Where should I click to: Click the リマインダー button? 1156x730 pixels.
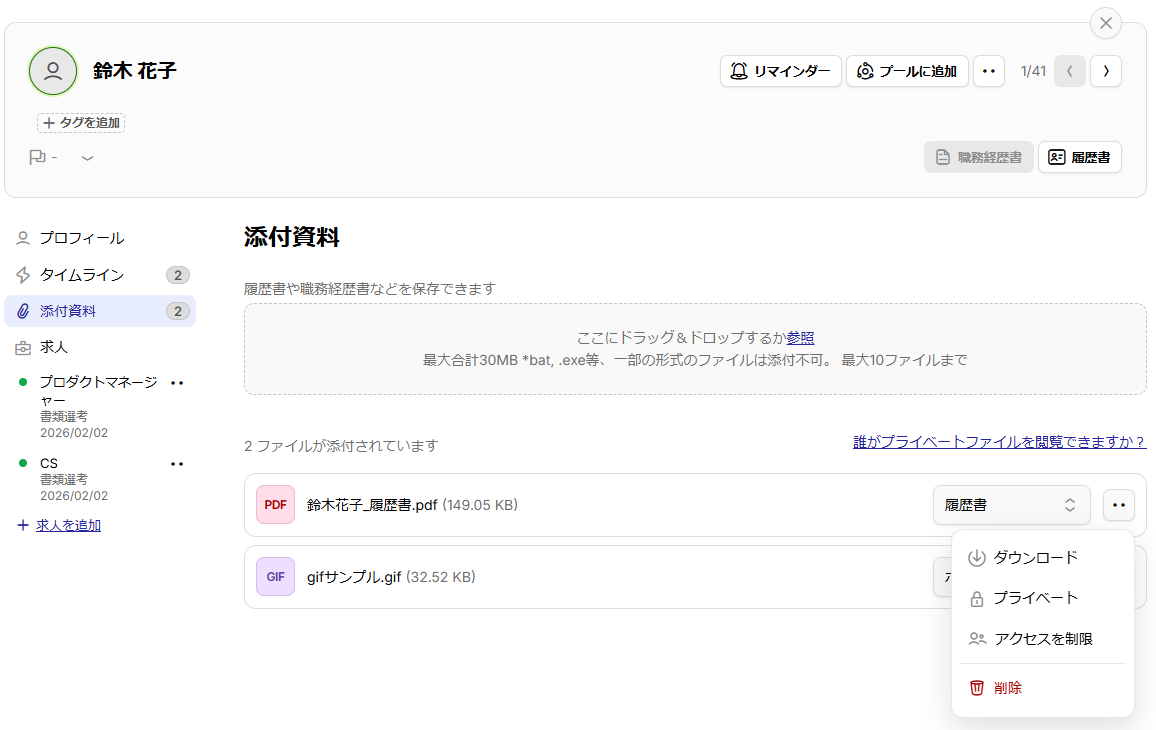(x=780, y=71)
